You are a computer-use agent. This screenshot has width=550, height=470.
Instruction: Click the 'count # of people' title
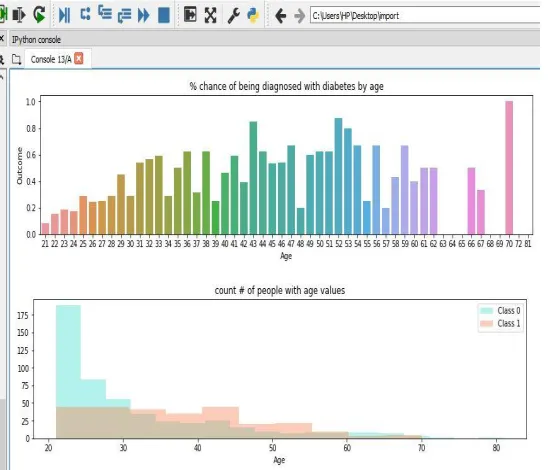coord(280,290)
